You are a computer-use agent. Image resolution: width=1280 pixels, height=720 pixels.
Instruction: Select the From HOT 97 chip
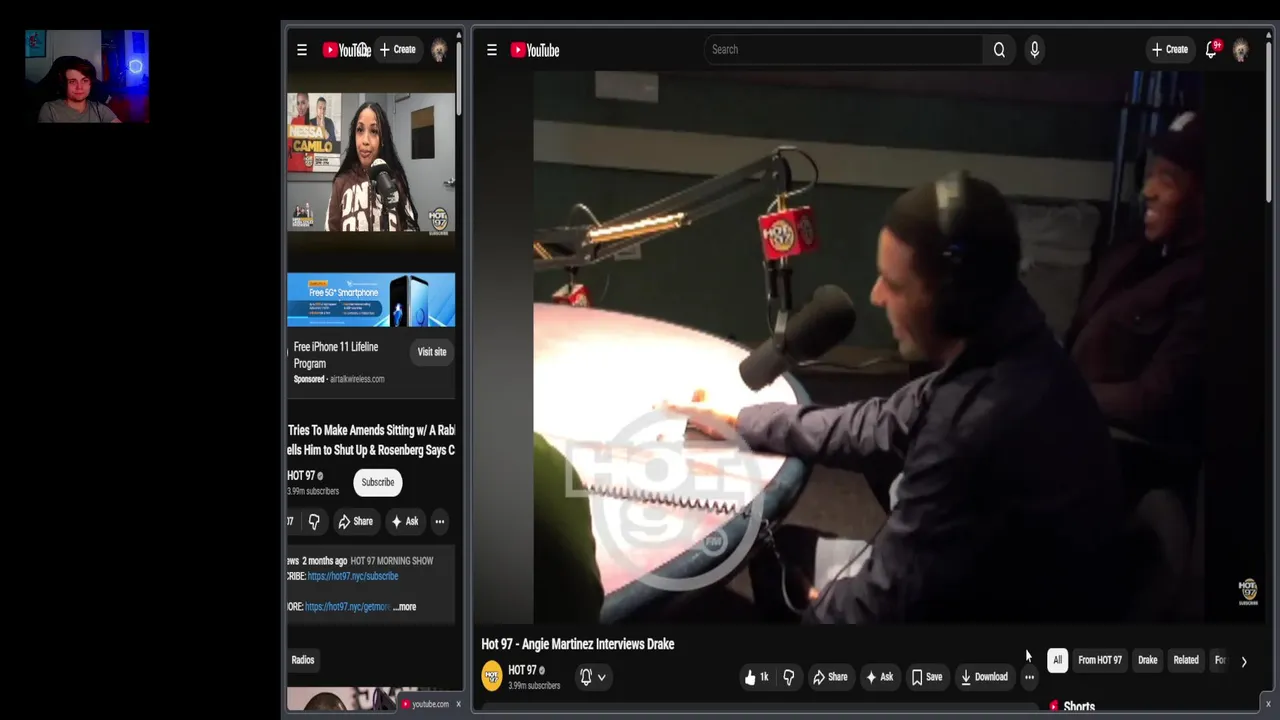1100,660
